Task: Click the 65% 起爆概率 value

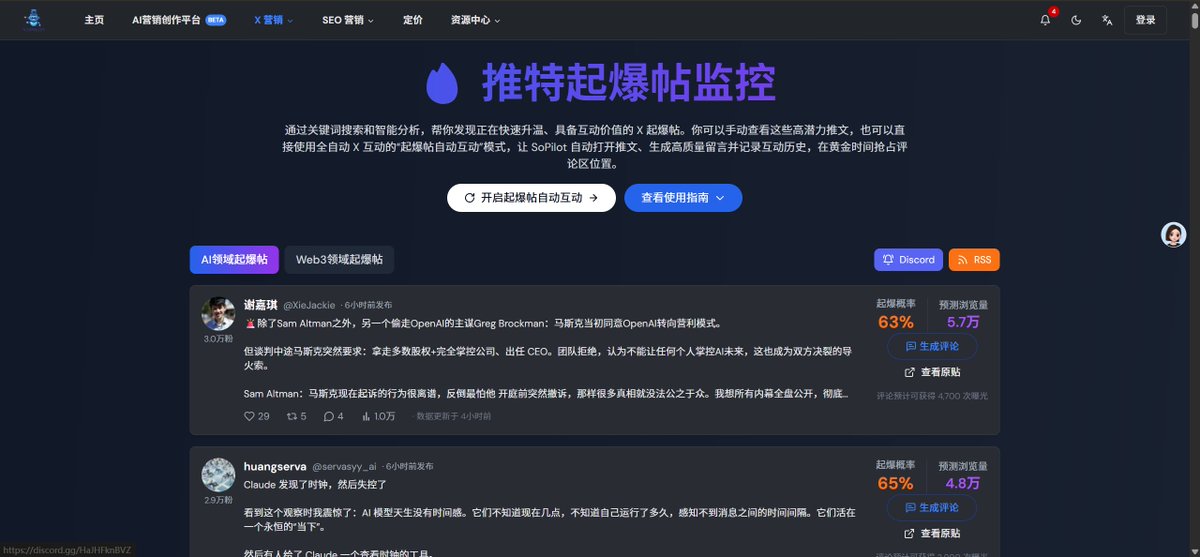Action: pos(895,483)
